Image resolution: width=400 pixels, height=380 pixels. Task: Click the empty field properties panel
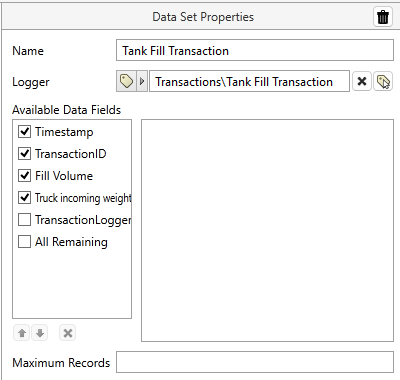click(267, 230)
